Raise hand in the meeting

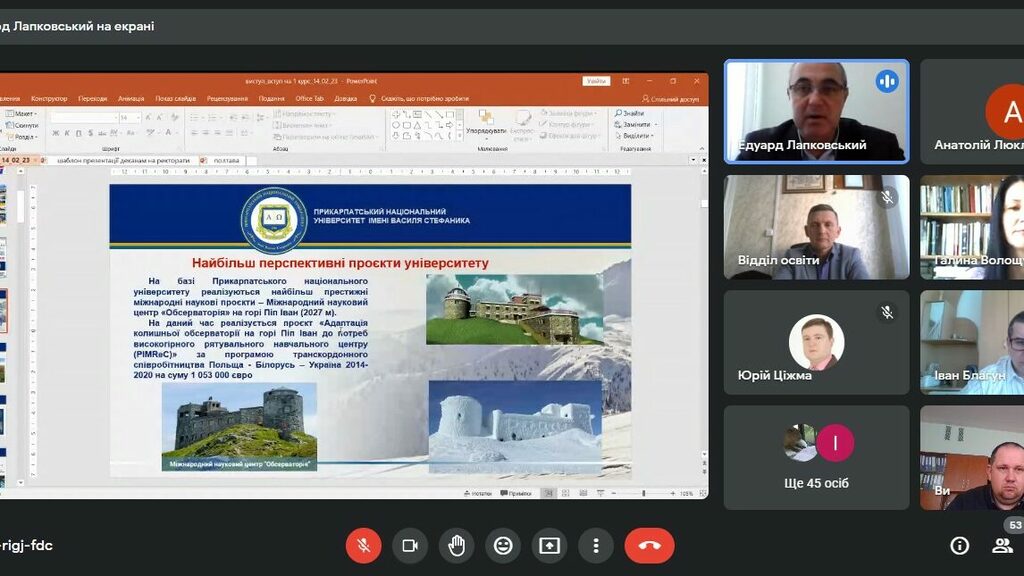pos(457,545)
